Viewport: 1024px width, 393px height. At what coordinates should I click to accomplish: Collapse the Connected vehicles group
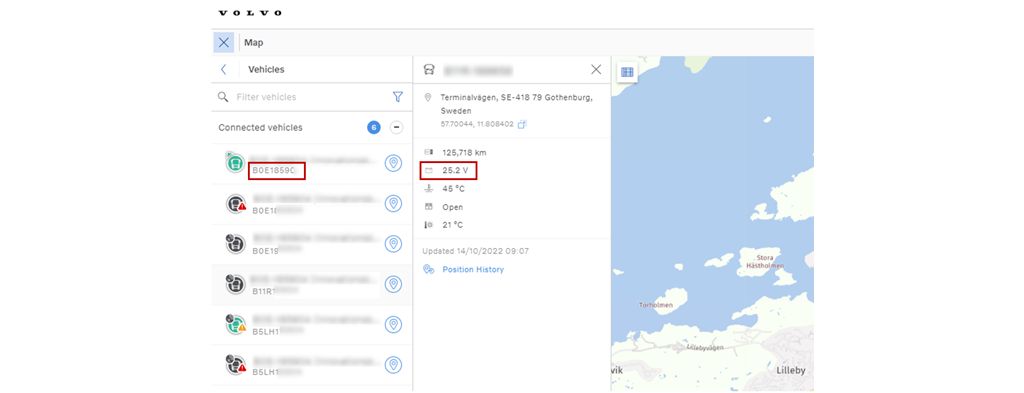click(x=396, y=128)
